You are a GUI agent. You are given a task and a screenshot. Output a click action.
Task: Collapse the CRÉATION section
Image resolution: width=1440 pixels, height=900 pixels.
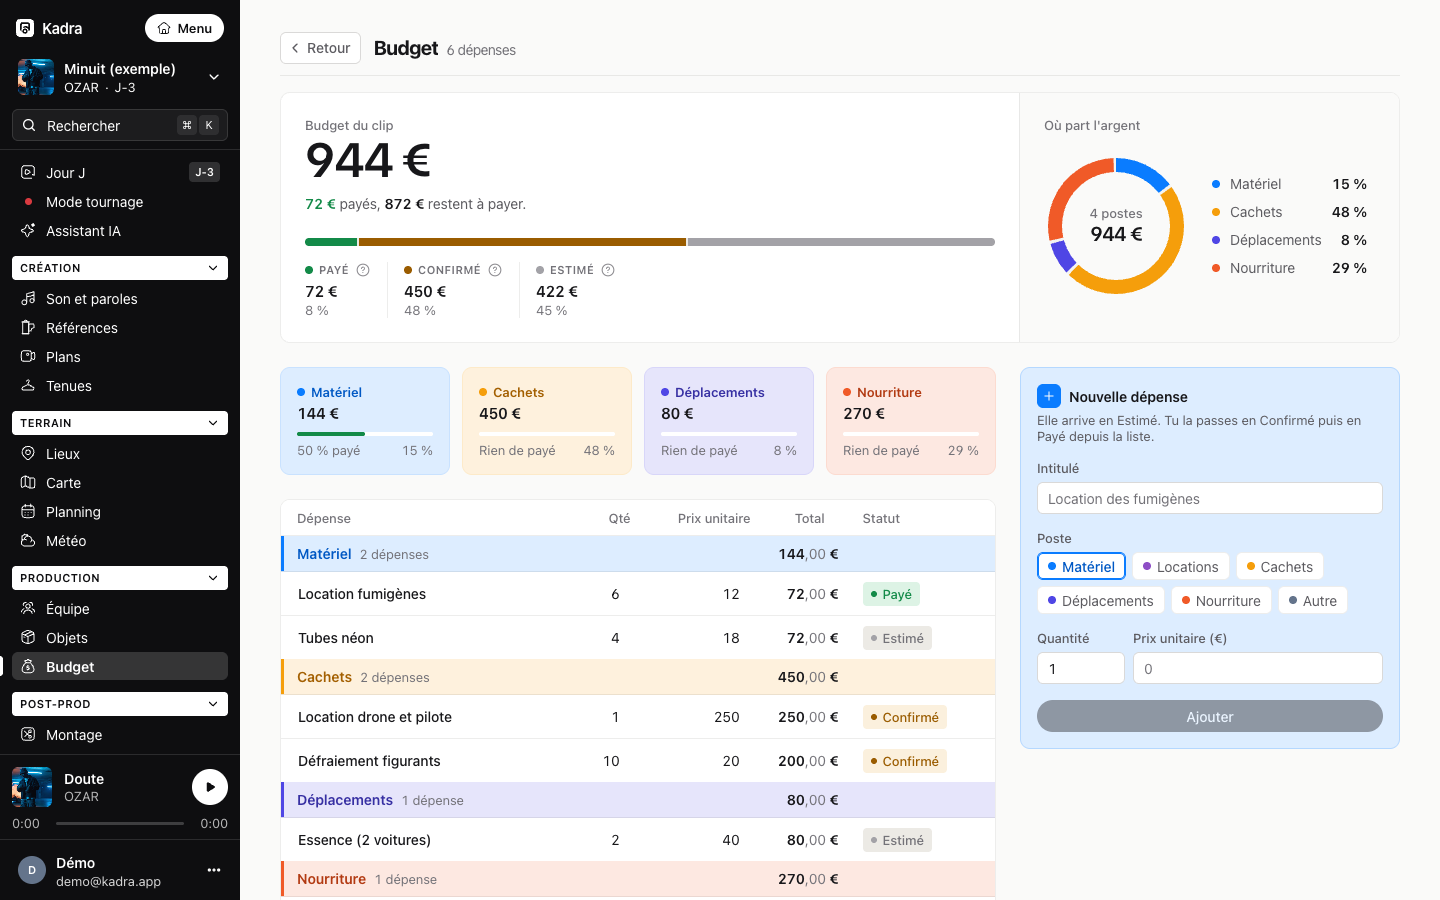coord(120,268)
